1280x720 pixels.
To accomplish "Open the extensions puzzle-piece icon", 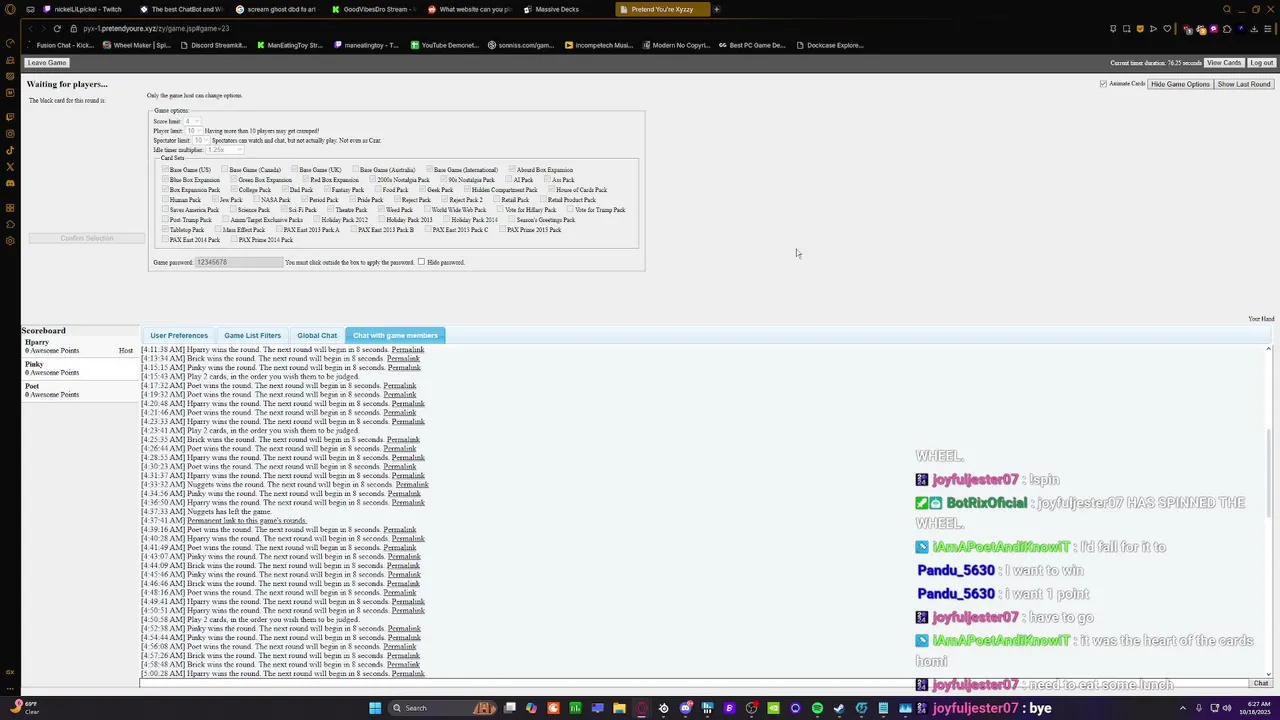I will 1227,29.
